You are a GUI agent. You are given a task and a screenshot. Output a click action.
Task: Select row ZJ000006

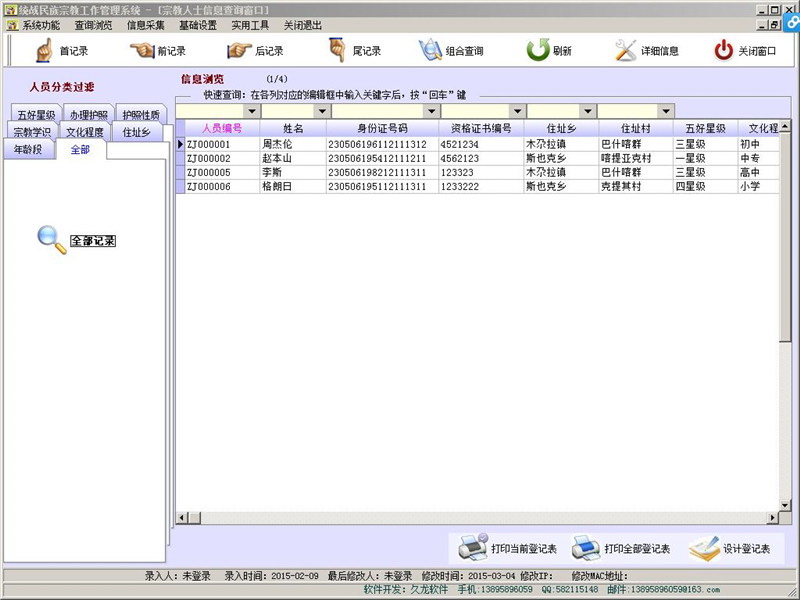[477, 187]
